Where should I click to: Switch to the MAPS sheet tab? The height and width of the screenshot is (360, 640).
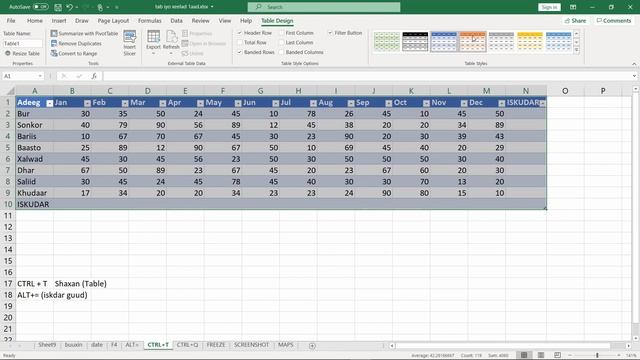[285, 345]
